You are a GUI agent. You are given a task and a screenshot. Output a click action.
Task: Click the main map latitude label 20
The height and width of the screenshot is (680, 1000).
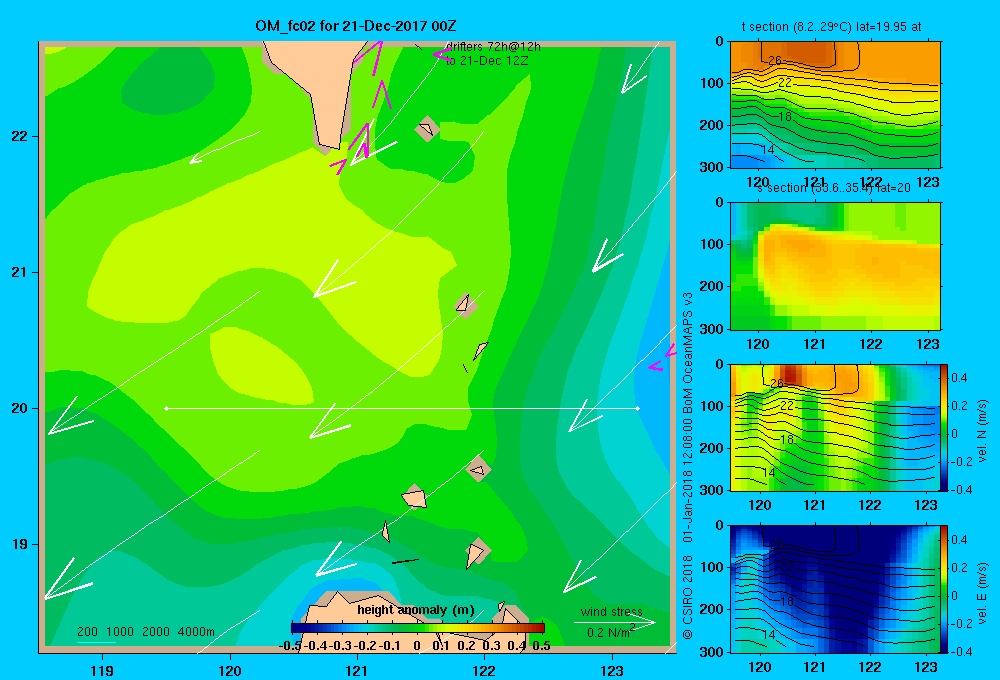pos(19,408)
